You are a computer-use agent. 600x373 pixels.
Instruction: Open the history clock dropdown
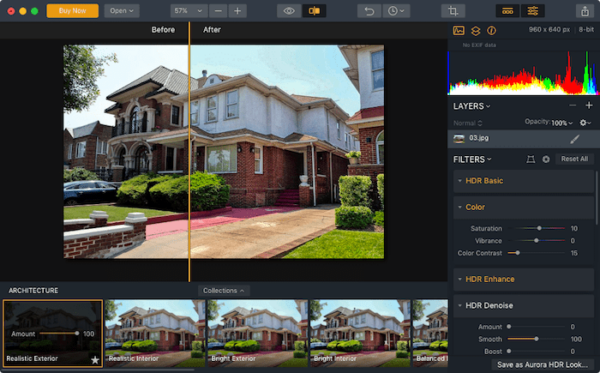coord(396,11)
